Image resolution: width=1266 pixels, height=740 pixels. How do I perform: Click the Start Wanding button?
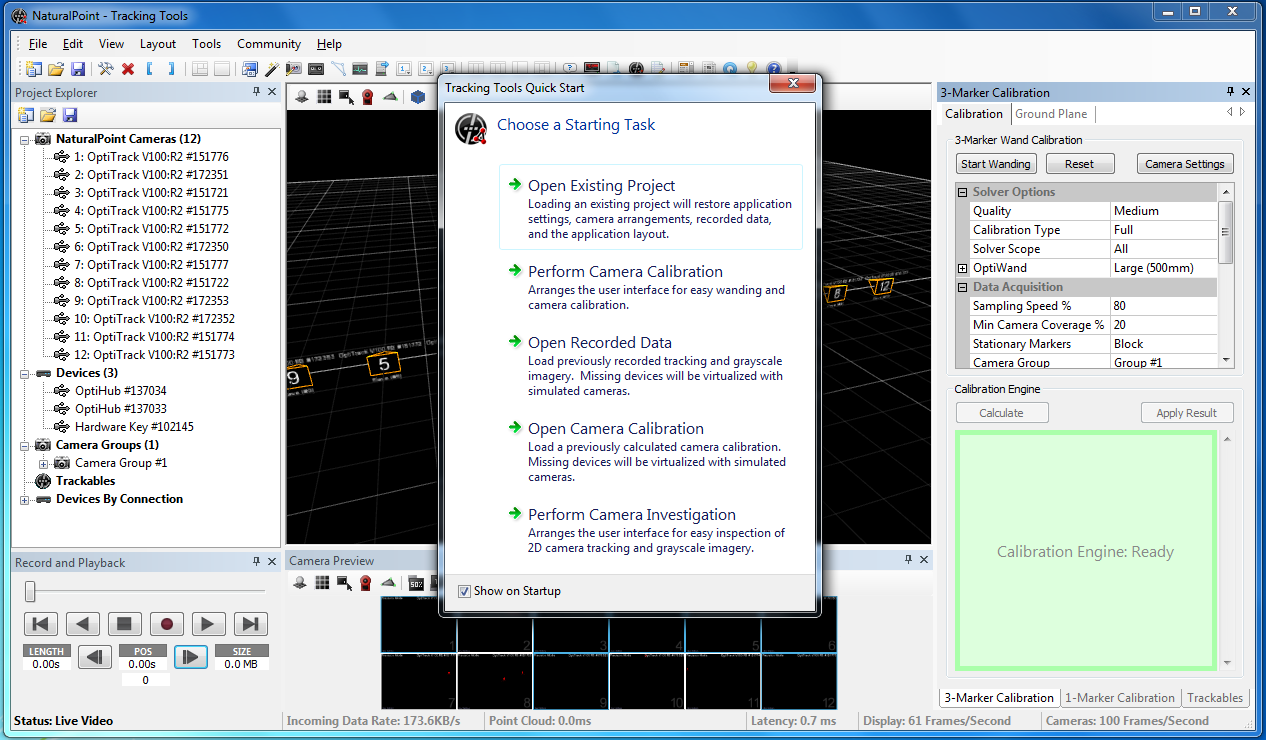[x=995, y=164]
